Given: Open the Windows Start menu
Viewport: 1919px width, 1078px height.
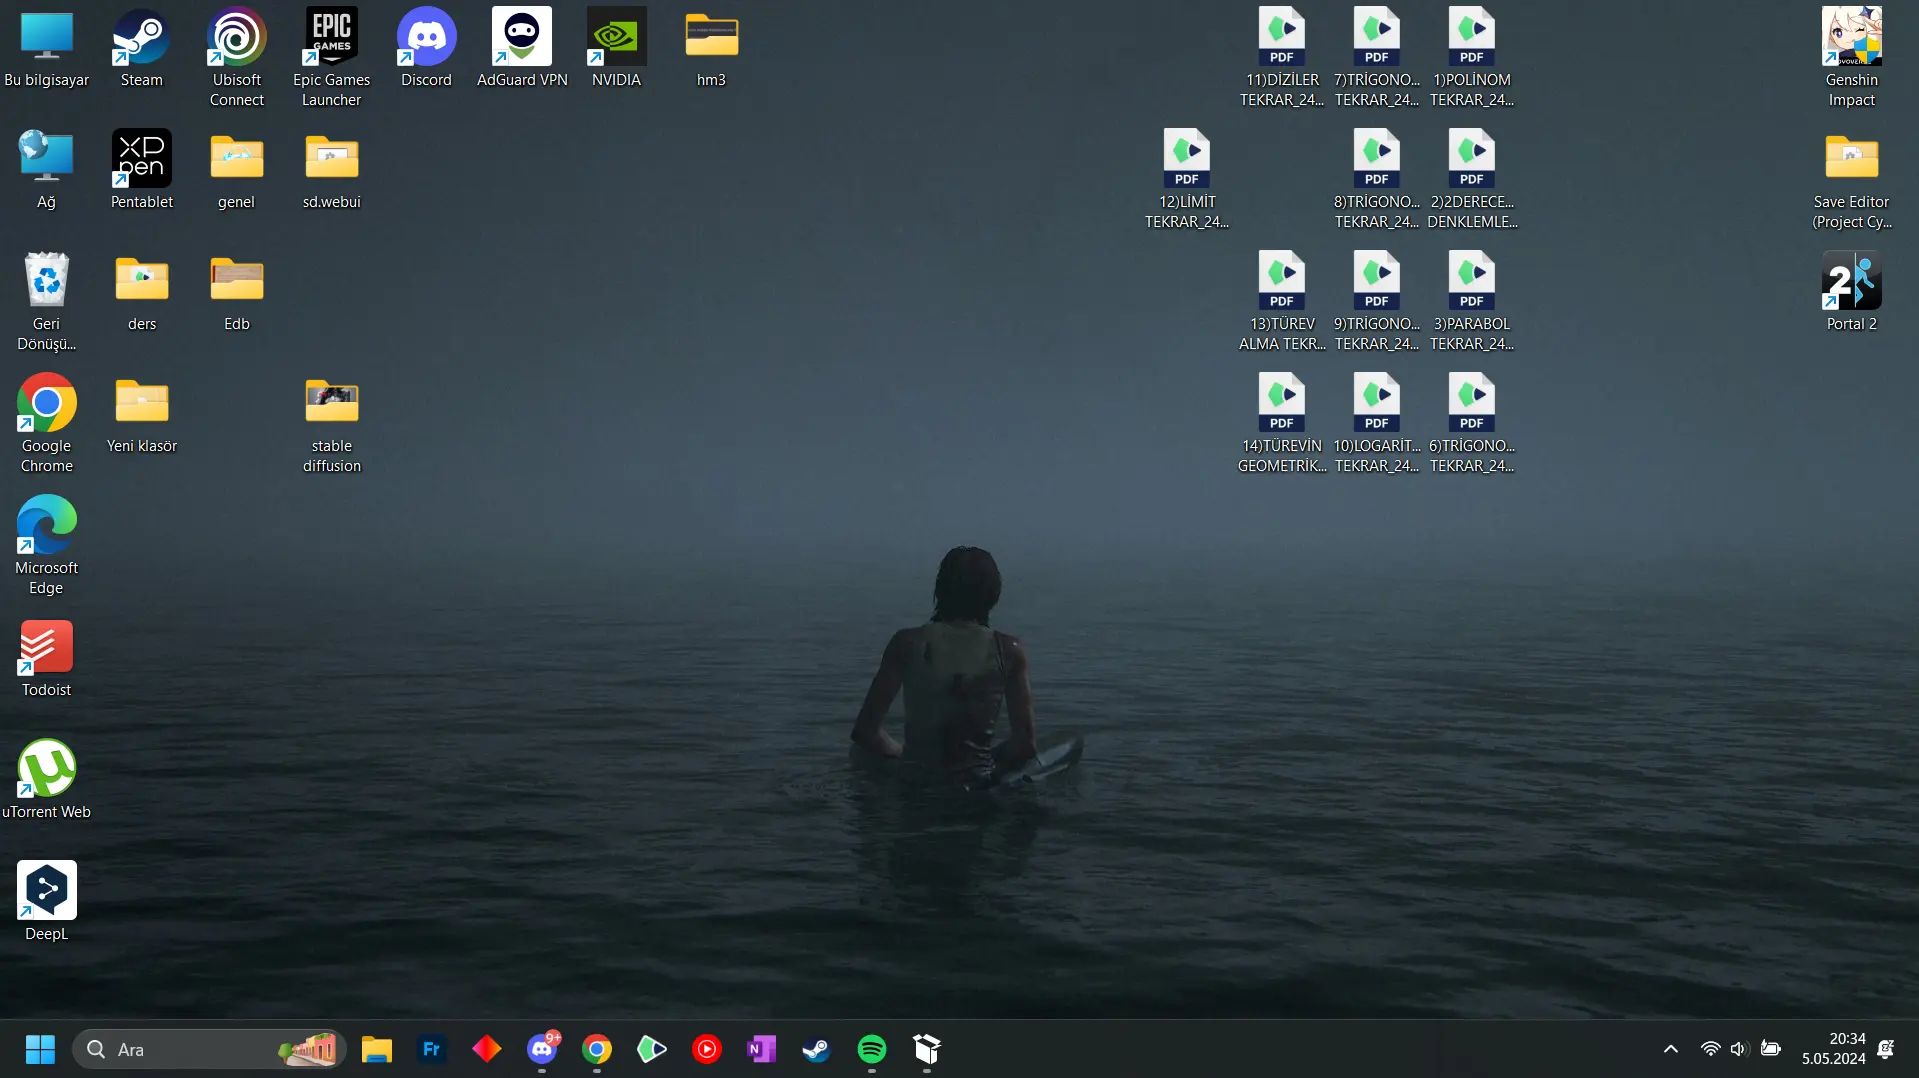Looking at the screenshot, I should [40, 1049].
